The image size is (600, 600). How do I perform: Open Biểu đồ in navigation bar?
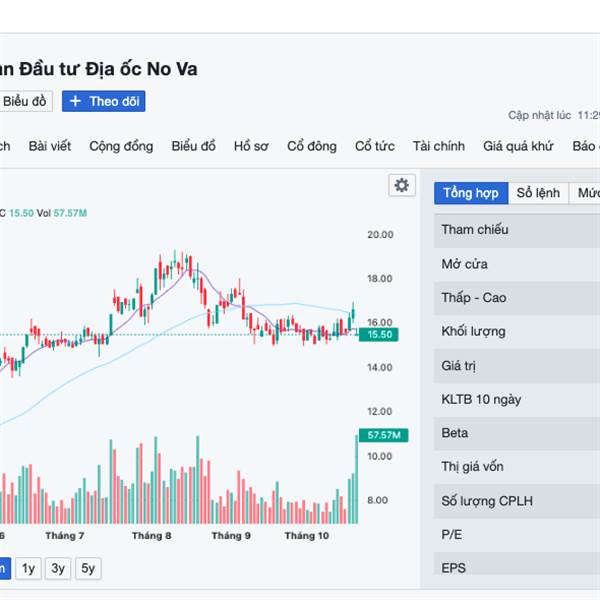(x=193, y=146)
